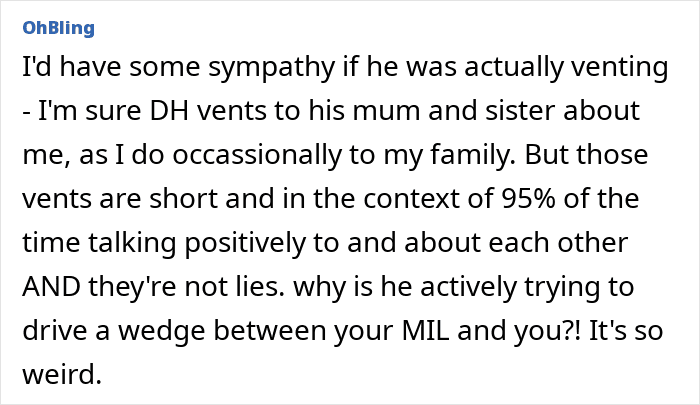Click the abbreviation "MIL" in the comment
The height and width of the screenshot is (405, 700).
(x=425, y=331)
